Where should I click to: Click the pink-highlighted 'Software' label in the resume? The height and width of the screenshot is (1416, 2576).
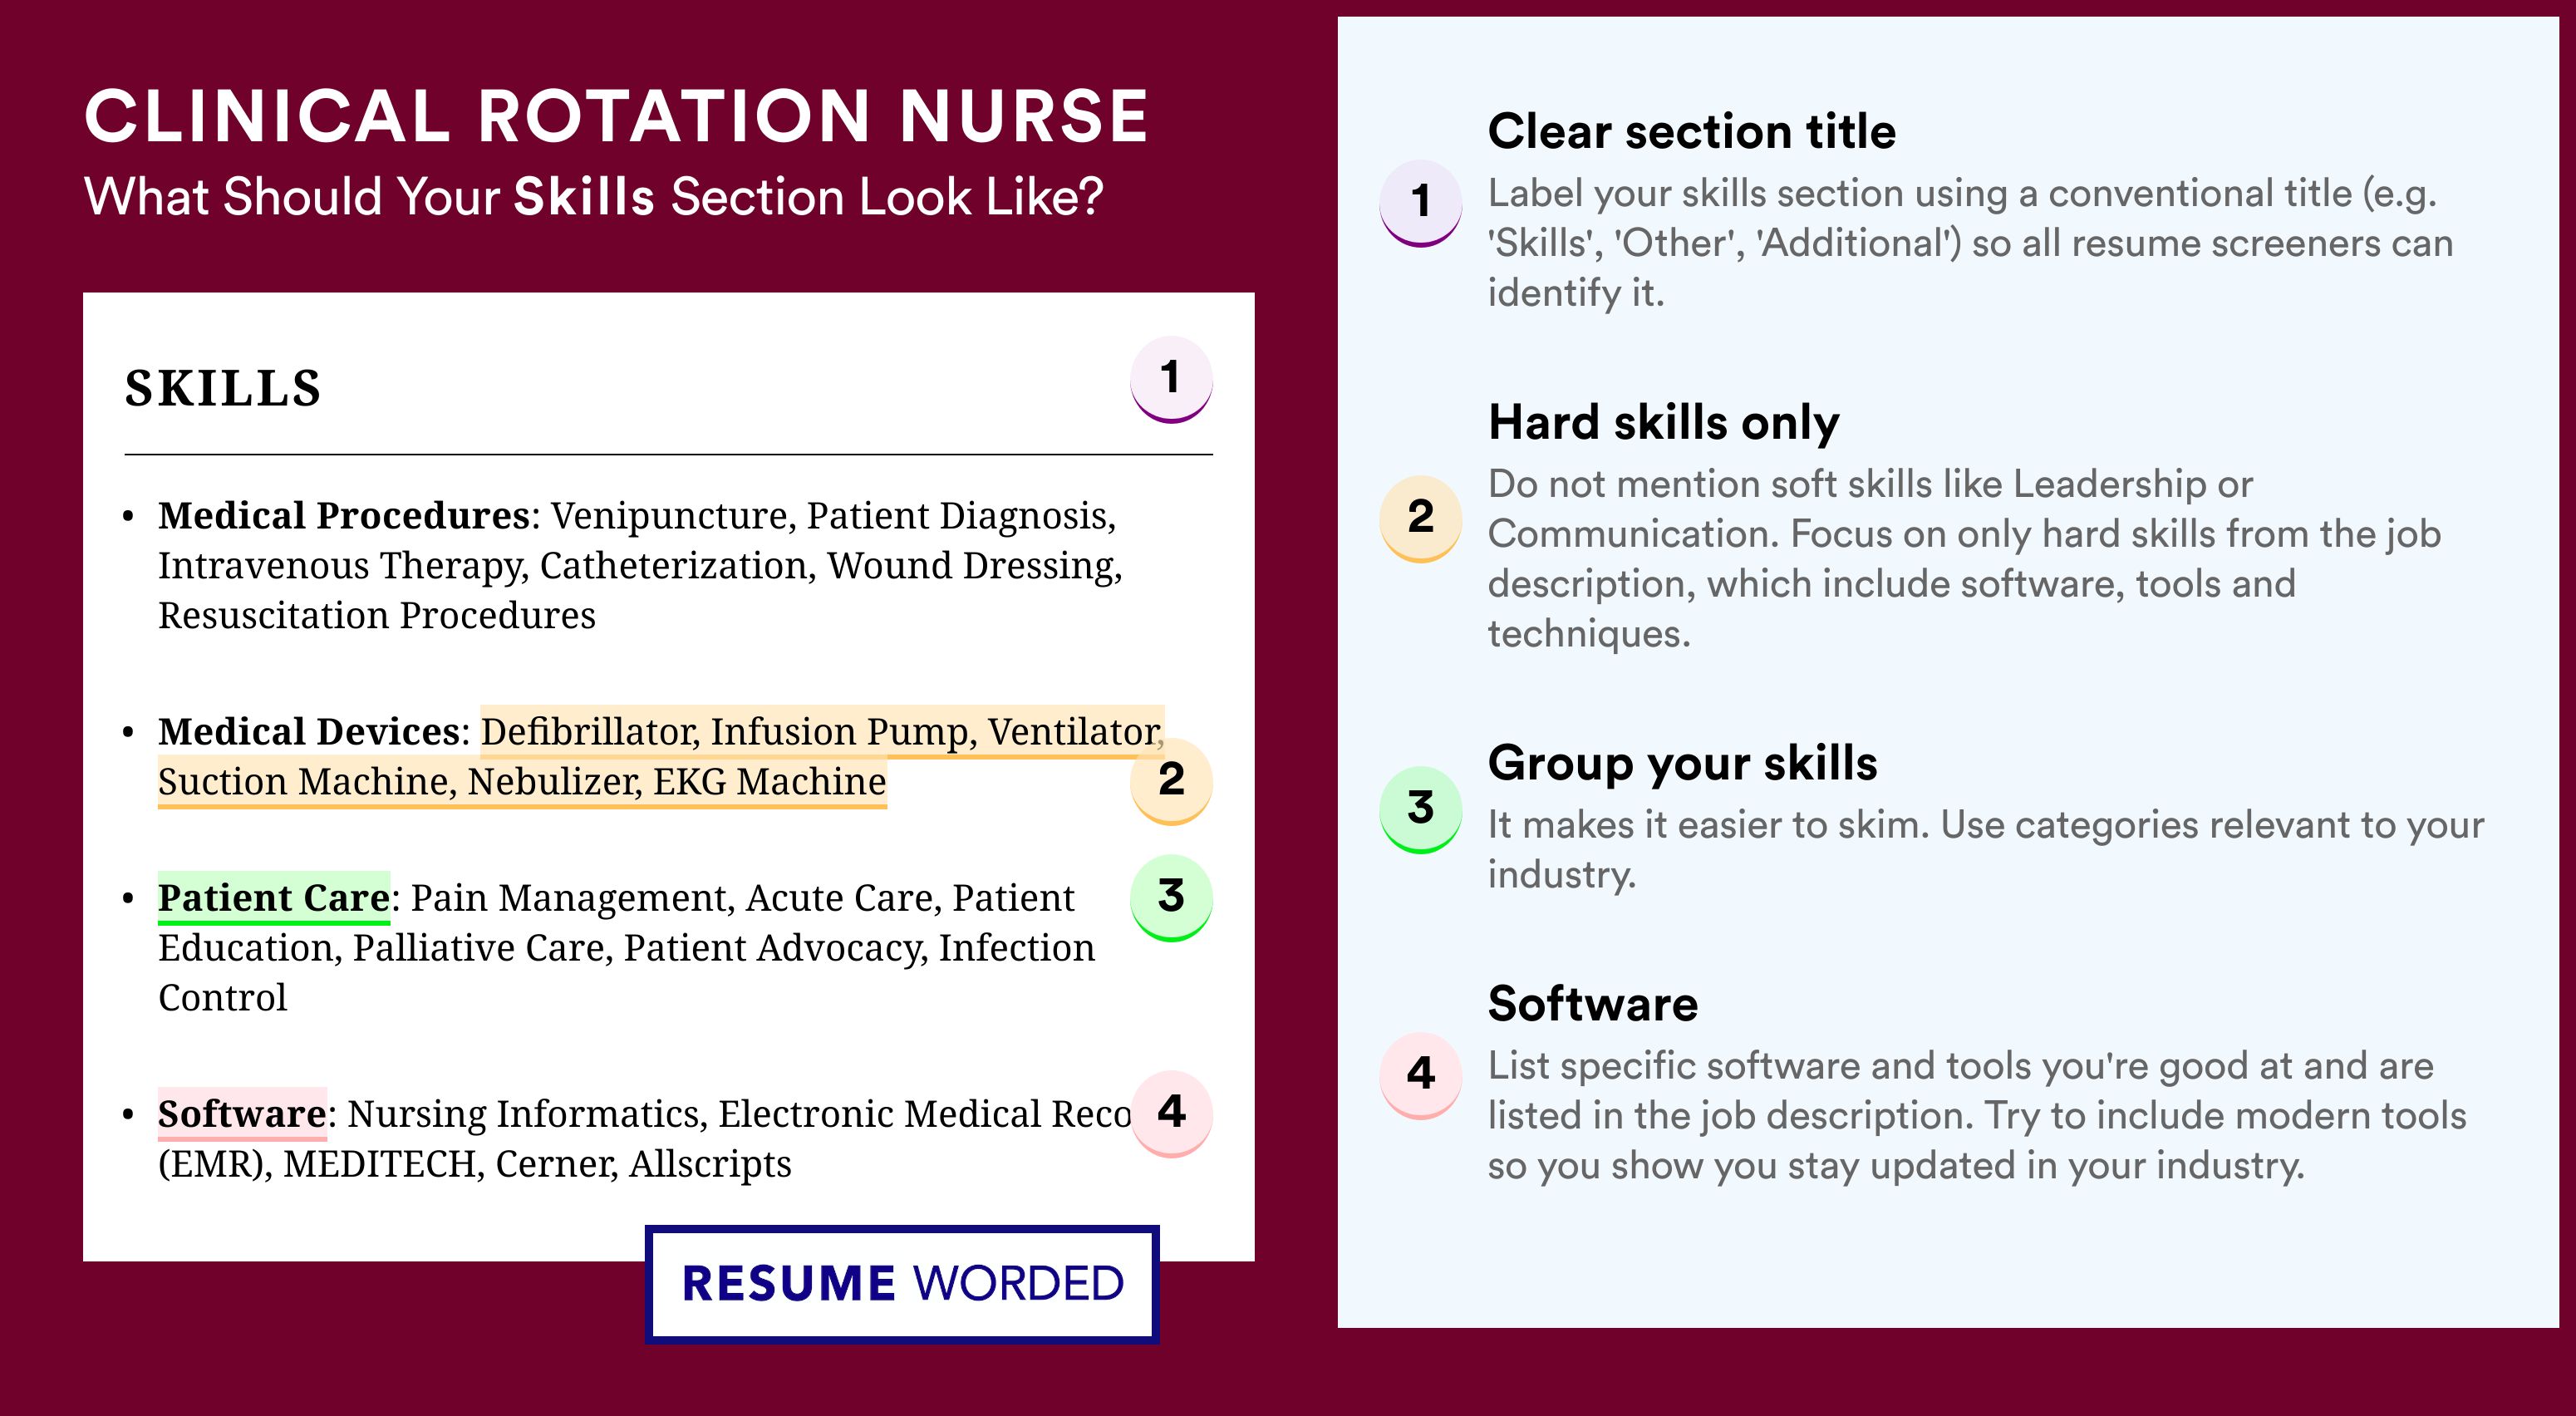[x=242, y=1113]
